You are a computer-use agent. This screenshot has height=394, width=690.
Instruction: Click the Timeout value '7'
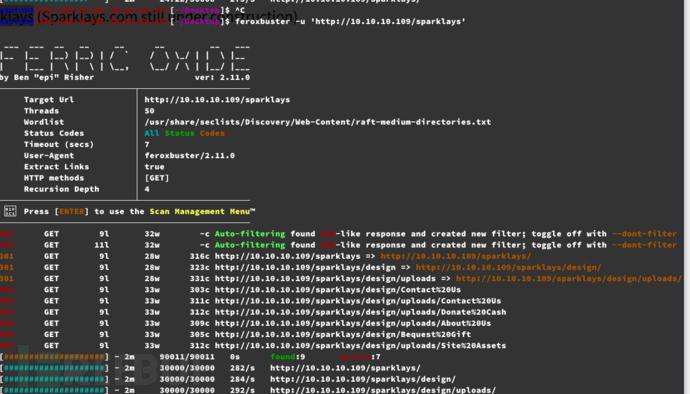(147, 144)
